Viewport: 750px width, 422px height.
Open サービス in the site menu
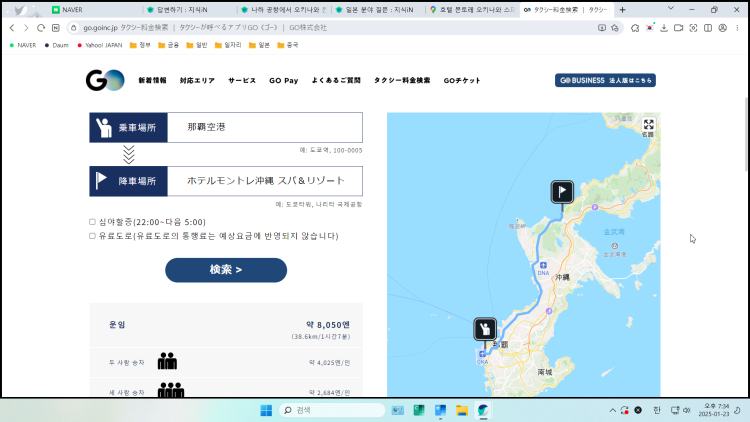[242, 80]
